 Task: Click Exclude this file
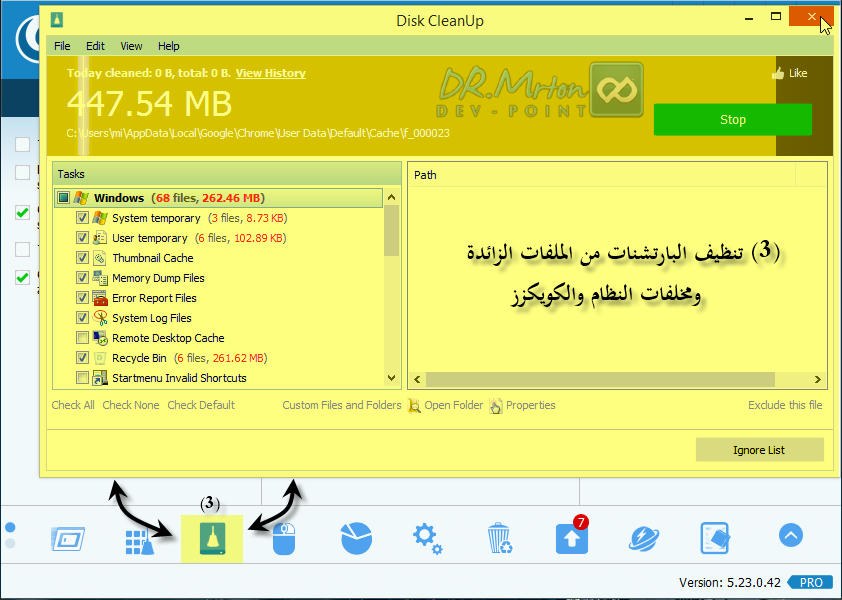tap(785, 405)
